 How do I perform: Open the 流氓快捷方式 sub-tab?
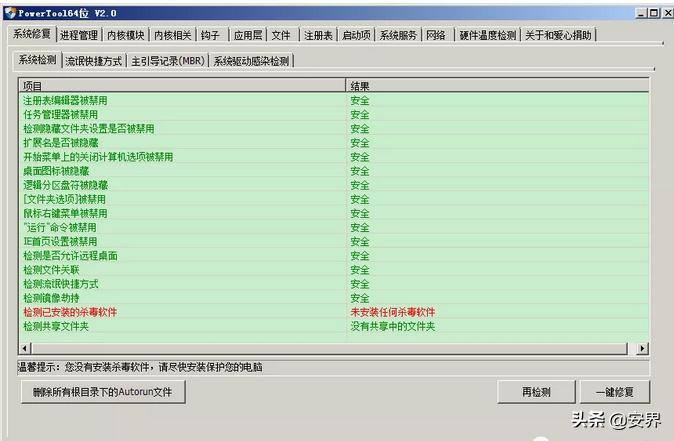94,61
